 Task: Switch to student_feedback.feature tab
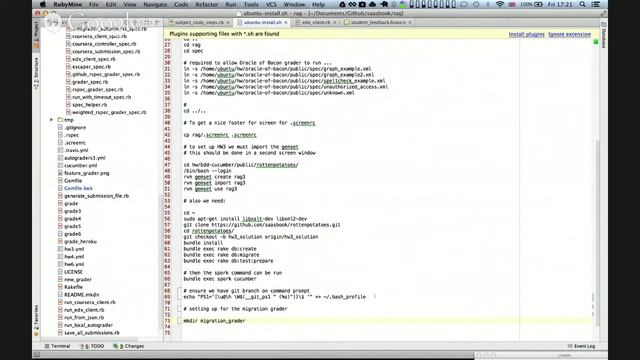(x=378, y=22)
